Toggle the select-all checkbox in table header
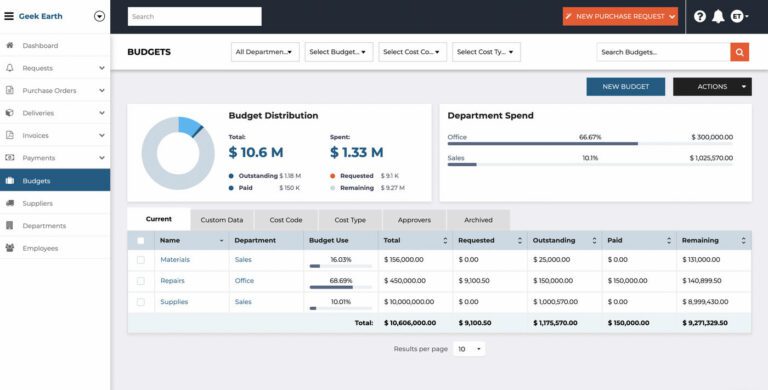This screenshot has height=390, width=768. coord(141,241)
